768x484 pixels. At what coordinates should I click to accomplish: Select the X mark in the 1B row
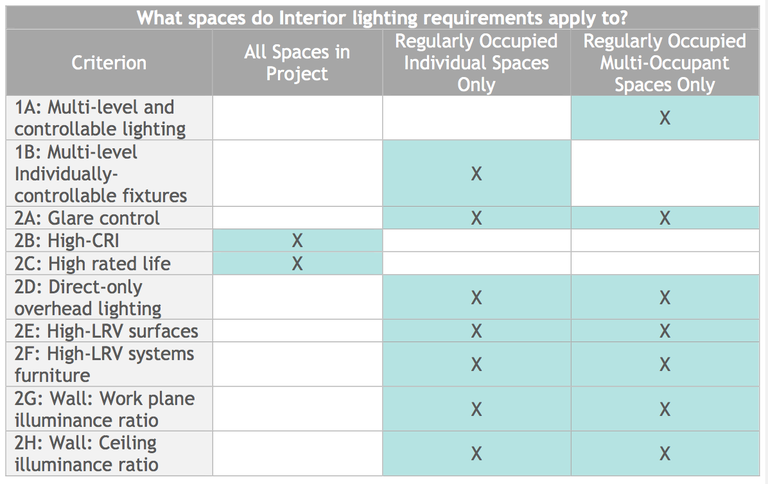pyautogui.click(x=476, y=174)
